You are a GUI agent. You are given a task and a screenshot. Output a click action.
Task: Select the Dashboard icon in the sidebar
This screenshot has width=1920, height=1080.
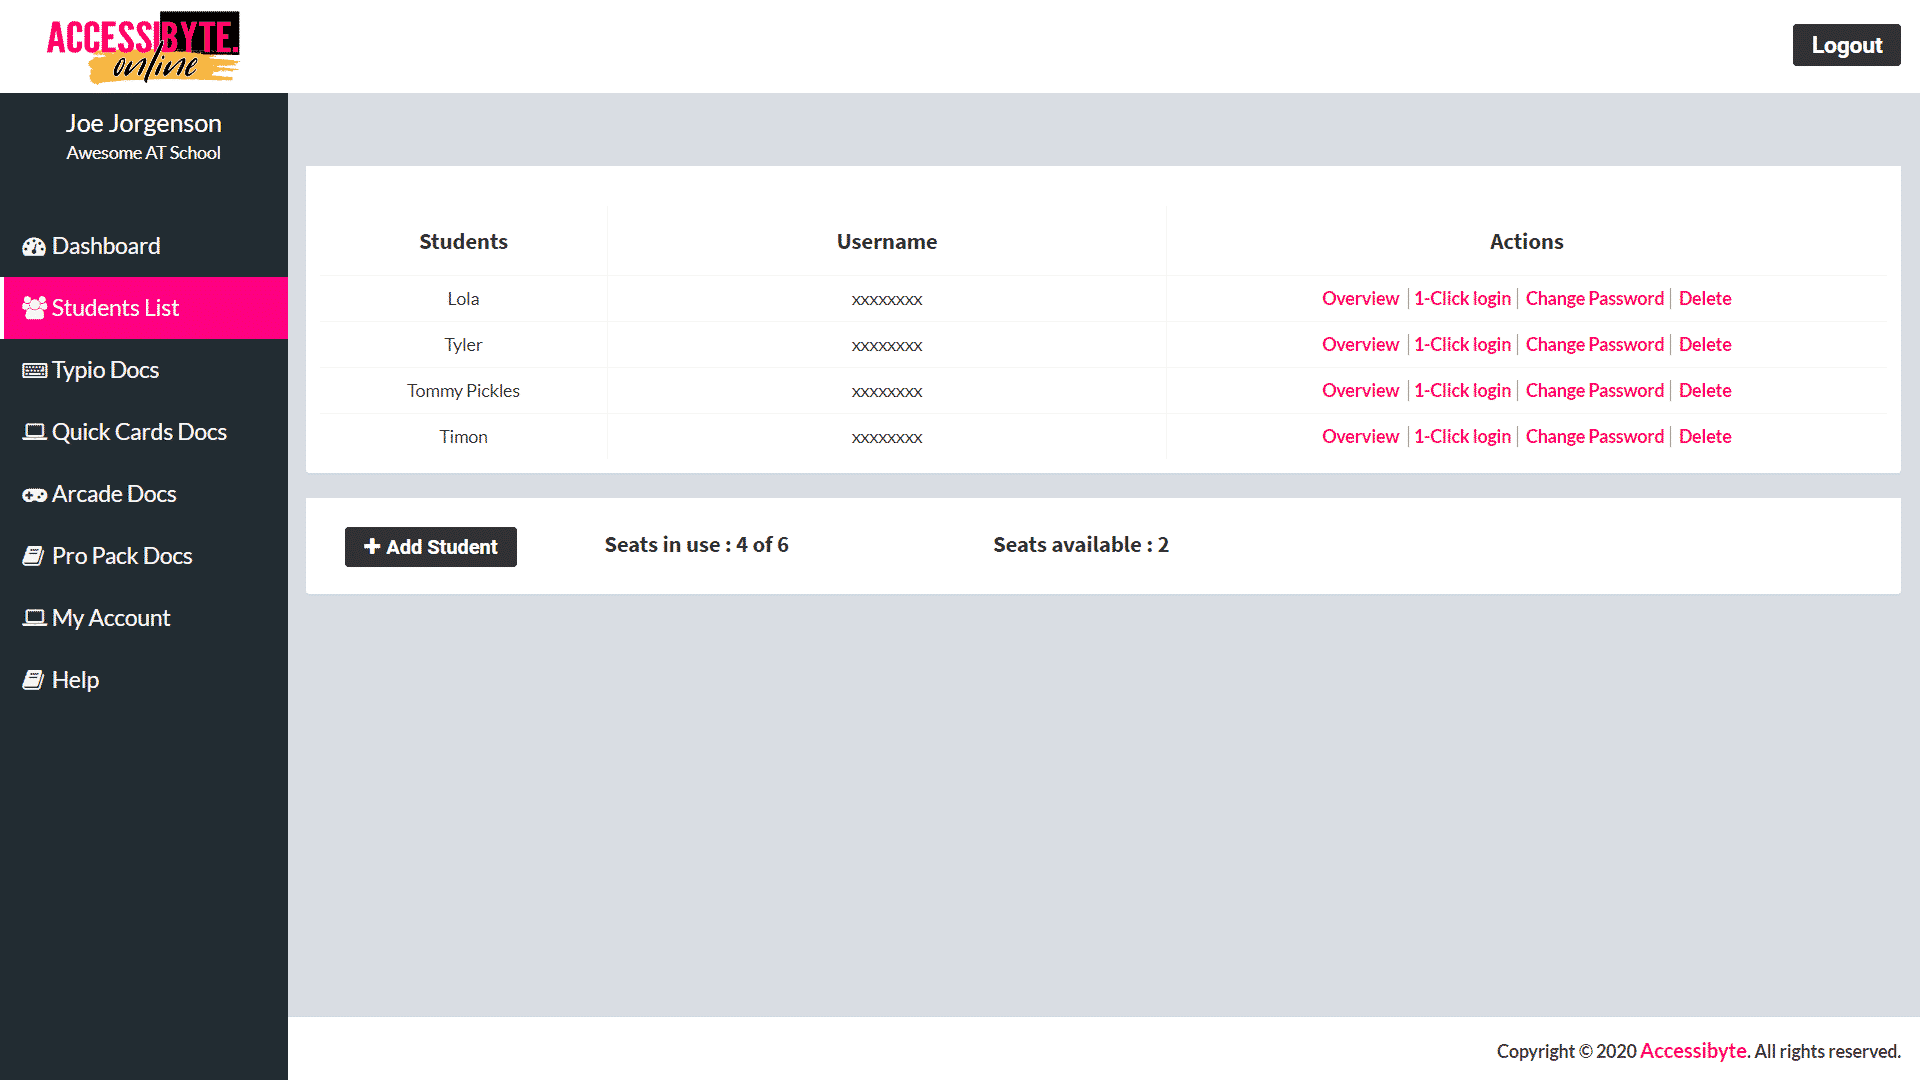35,245
